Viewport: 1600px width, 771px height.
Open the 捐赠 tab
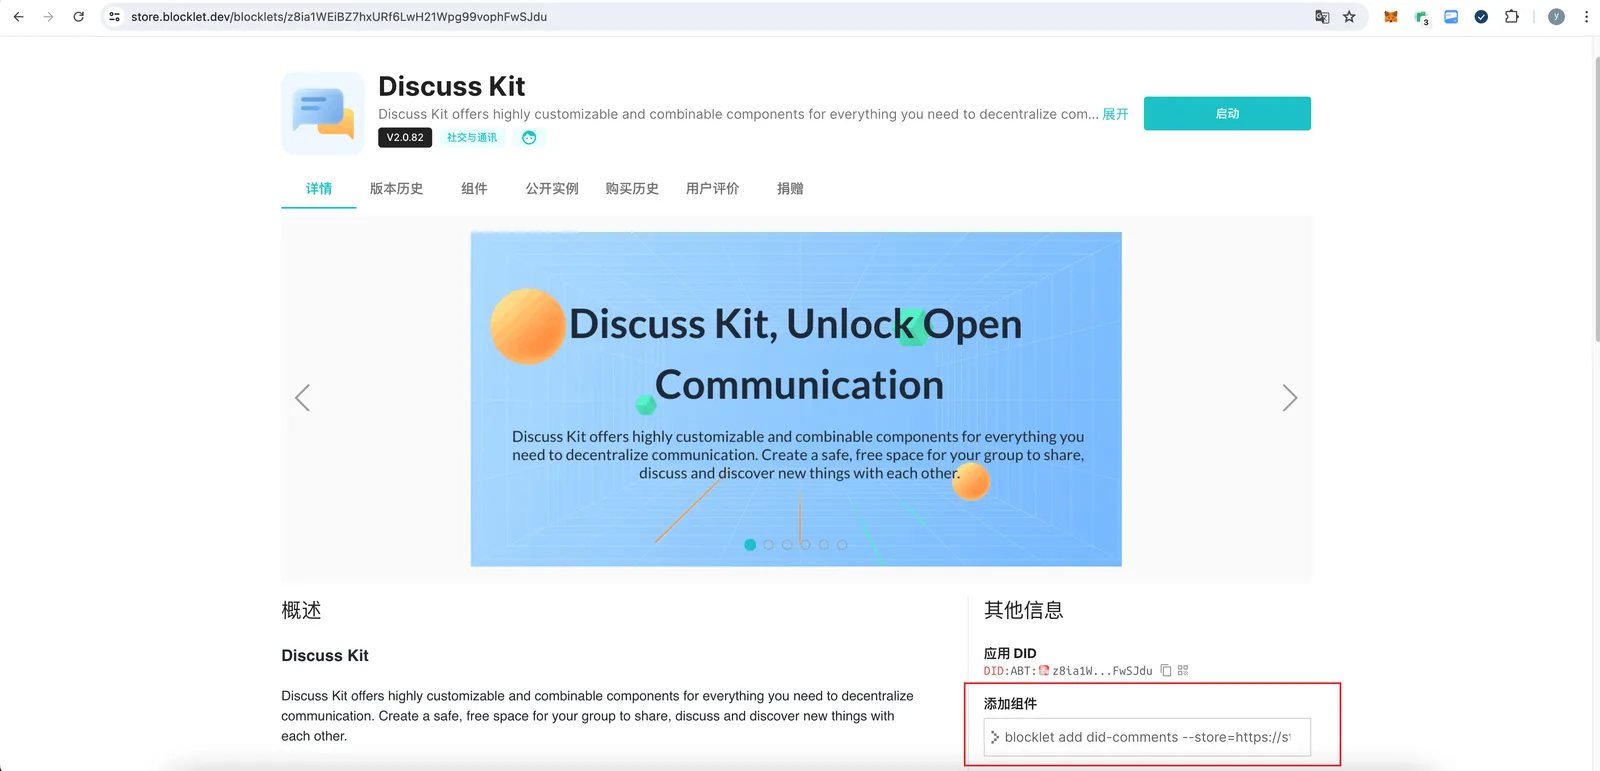790,189
